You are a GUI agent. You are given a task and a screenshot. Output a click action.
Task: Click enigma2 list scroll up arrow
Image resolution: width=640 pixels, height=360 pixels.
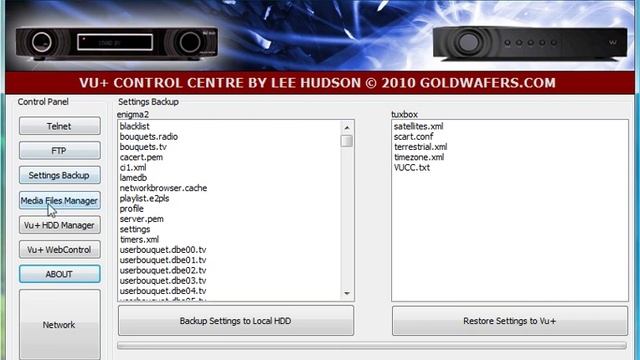[347, 128]
